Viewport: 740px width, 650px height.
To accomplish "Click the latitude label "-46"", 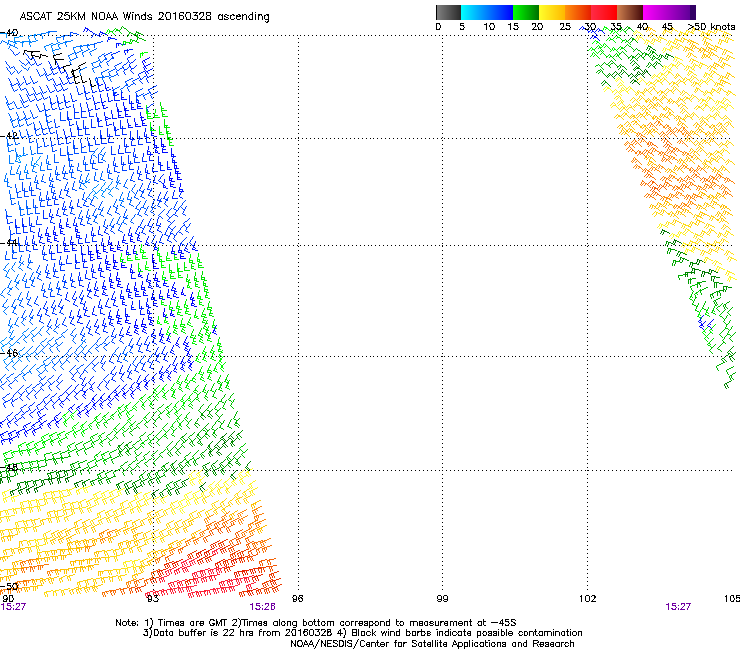I will point(9,353).
